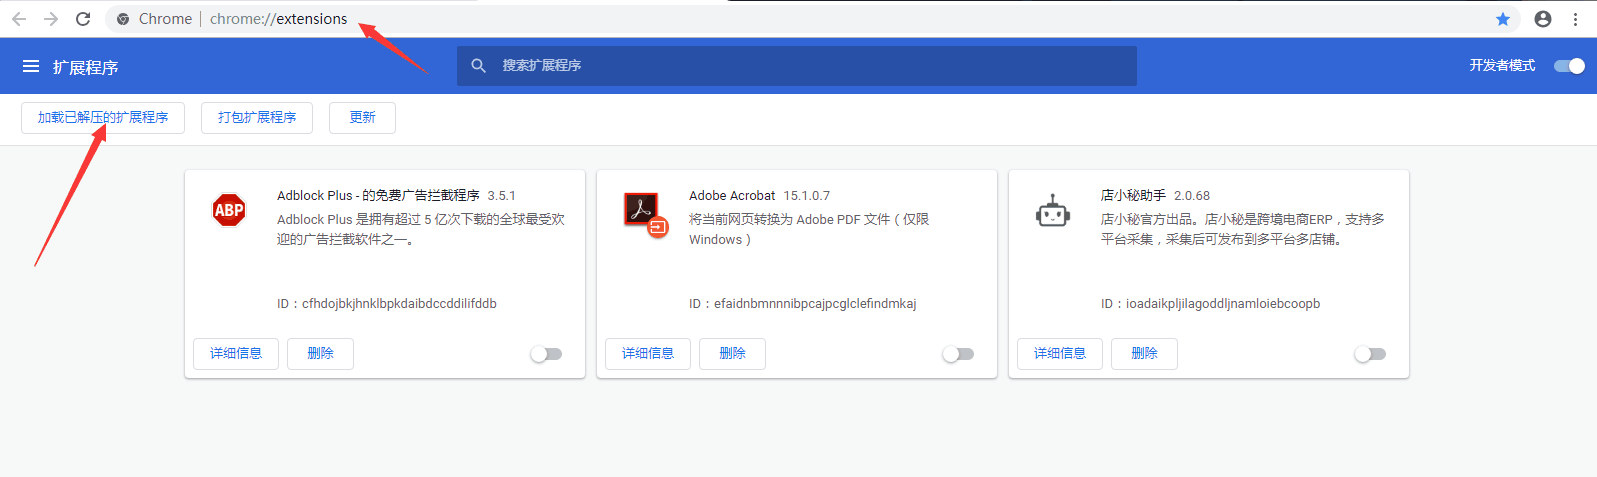Screen dimensions: 1597x477
Task: Select the Adblock Plus ID text cfhdojbkjhnklbpkdaibdccddilifddb
Action: click(399, 304)
